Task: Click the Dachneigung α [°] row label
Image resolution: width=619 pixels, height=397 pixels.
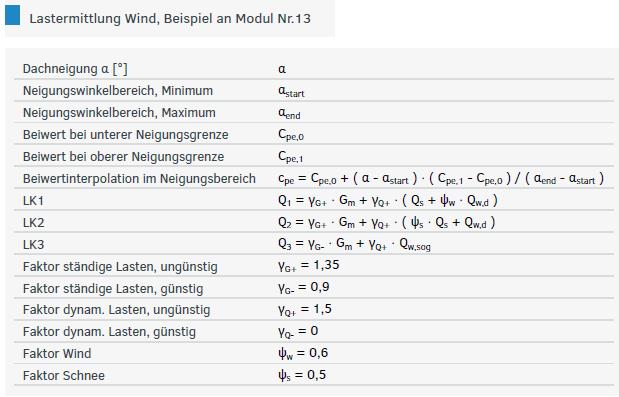Action: [x=75, y=69]
